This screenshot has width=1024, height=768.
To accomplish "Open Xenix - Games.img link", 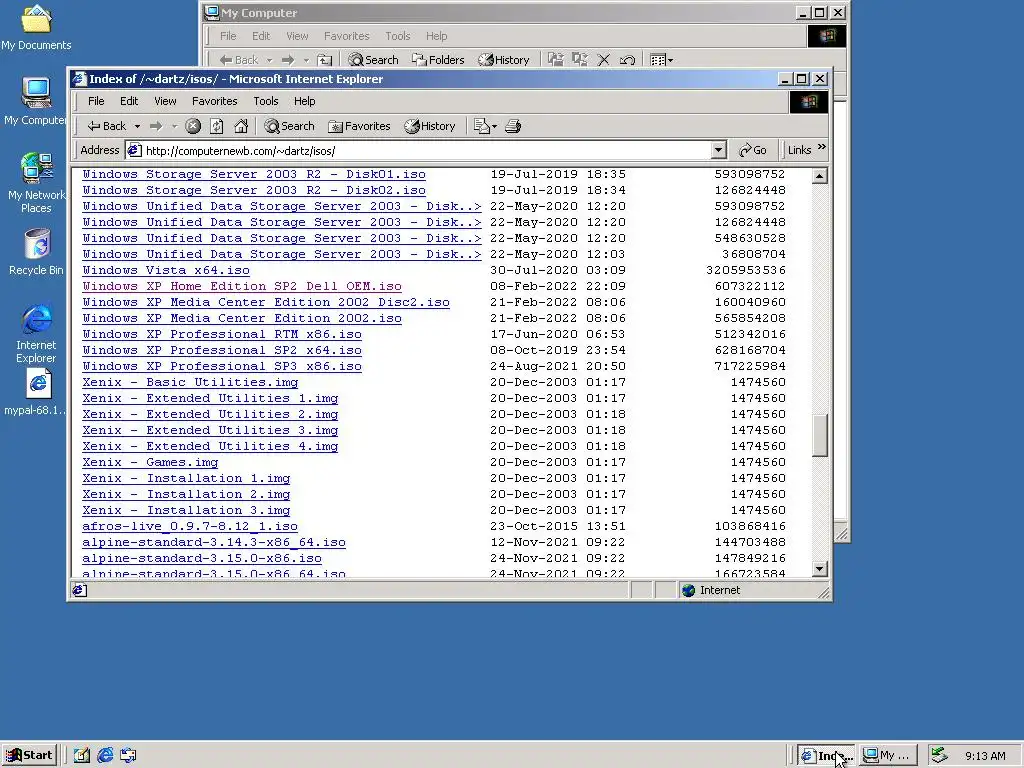I will pyautogui.click(x=150, y=462).
